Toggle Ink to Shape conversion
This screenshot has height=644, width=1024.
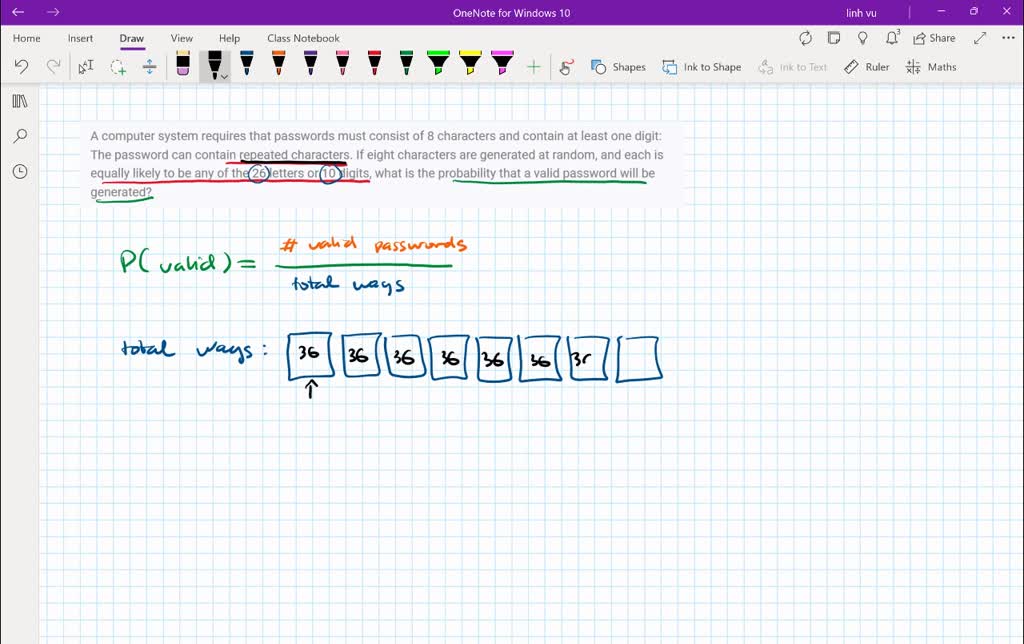click(x=701, y=67)
